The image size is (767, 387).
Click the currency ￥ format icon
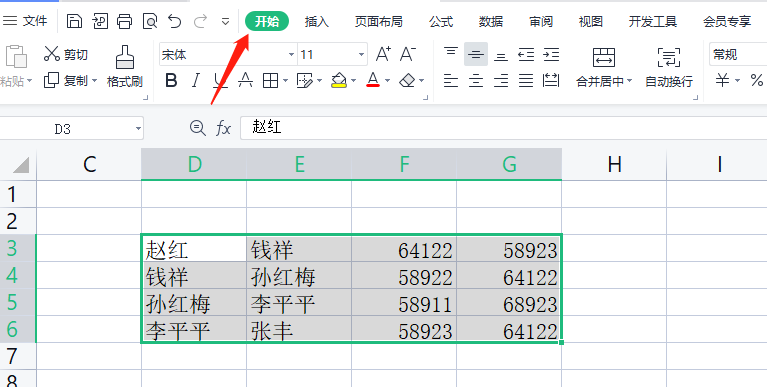[x=722, y=80]
